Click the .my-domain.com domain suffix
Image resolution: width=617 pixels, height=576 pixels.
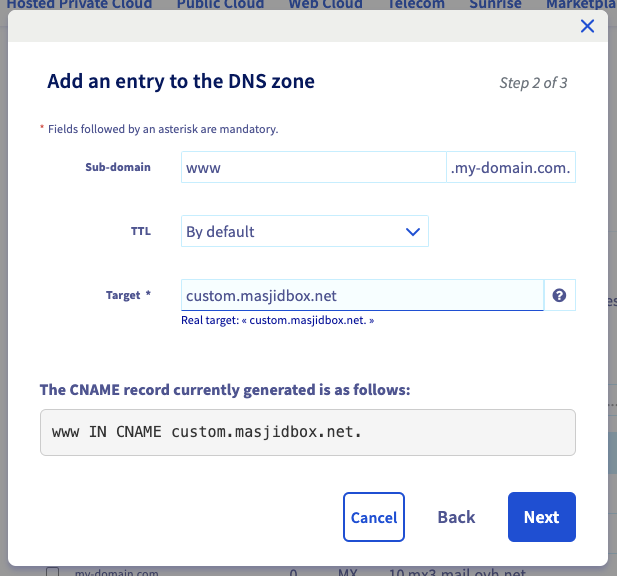(x=510, y=167)
